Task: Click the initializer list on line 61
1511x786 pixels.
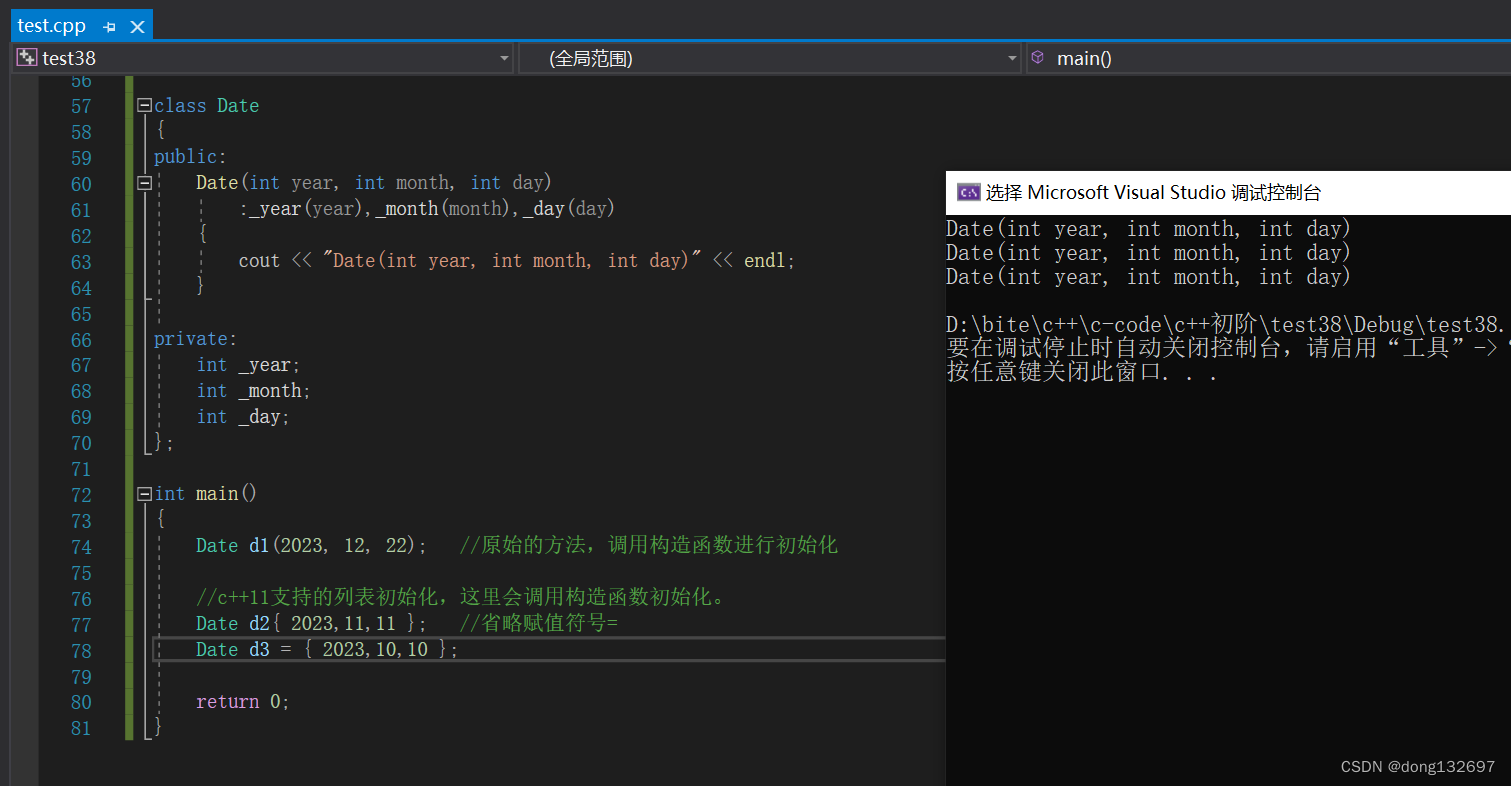Action: [427, 209]
